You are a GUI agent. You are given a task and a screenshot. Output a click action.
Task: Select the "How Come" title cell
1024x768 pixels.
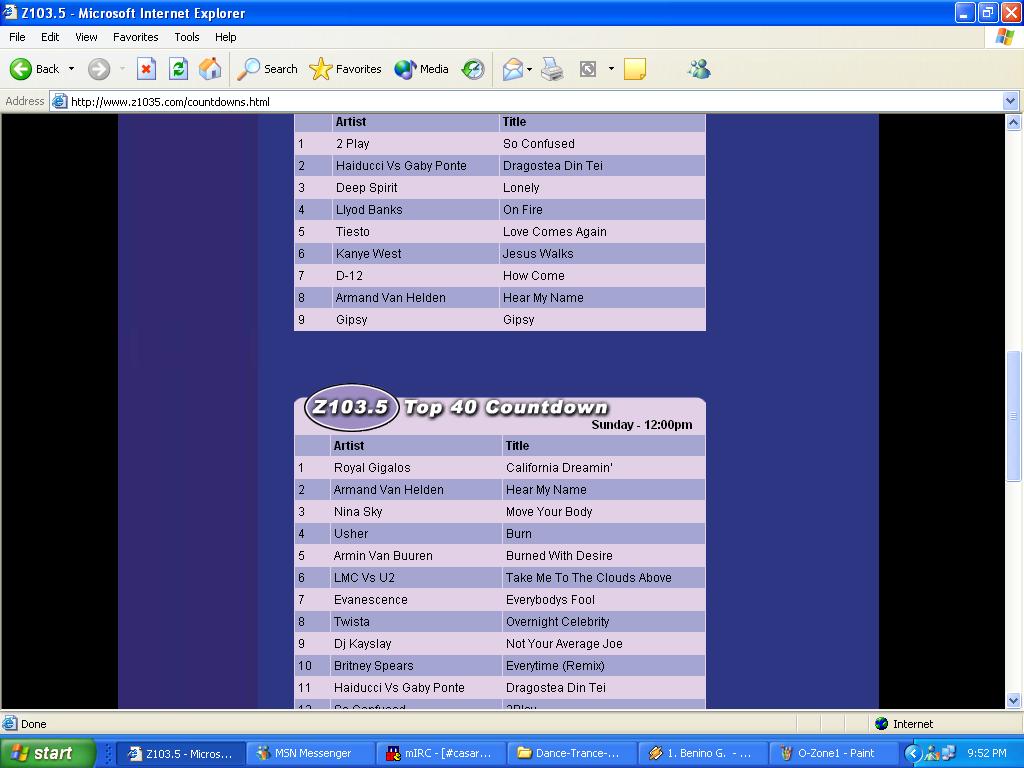click(x=602, y=276)
